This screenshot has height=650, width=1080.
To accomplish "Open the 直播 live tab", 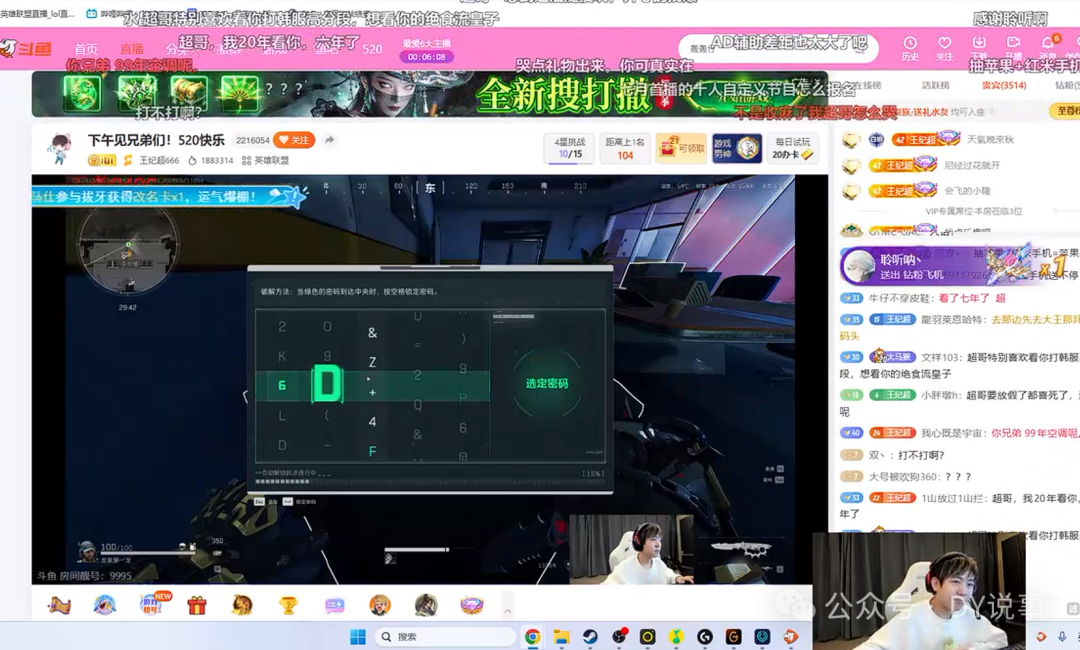I will tap(132, 49).
